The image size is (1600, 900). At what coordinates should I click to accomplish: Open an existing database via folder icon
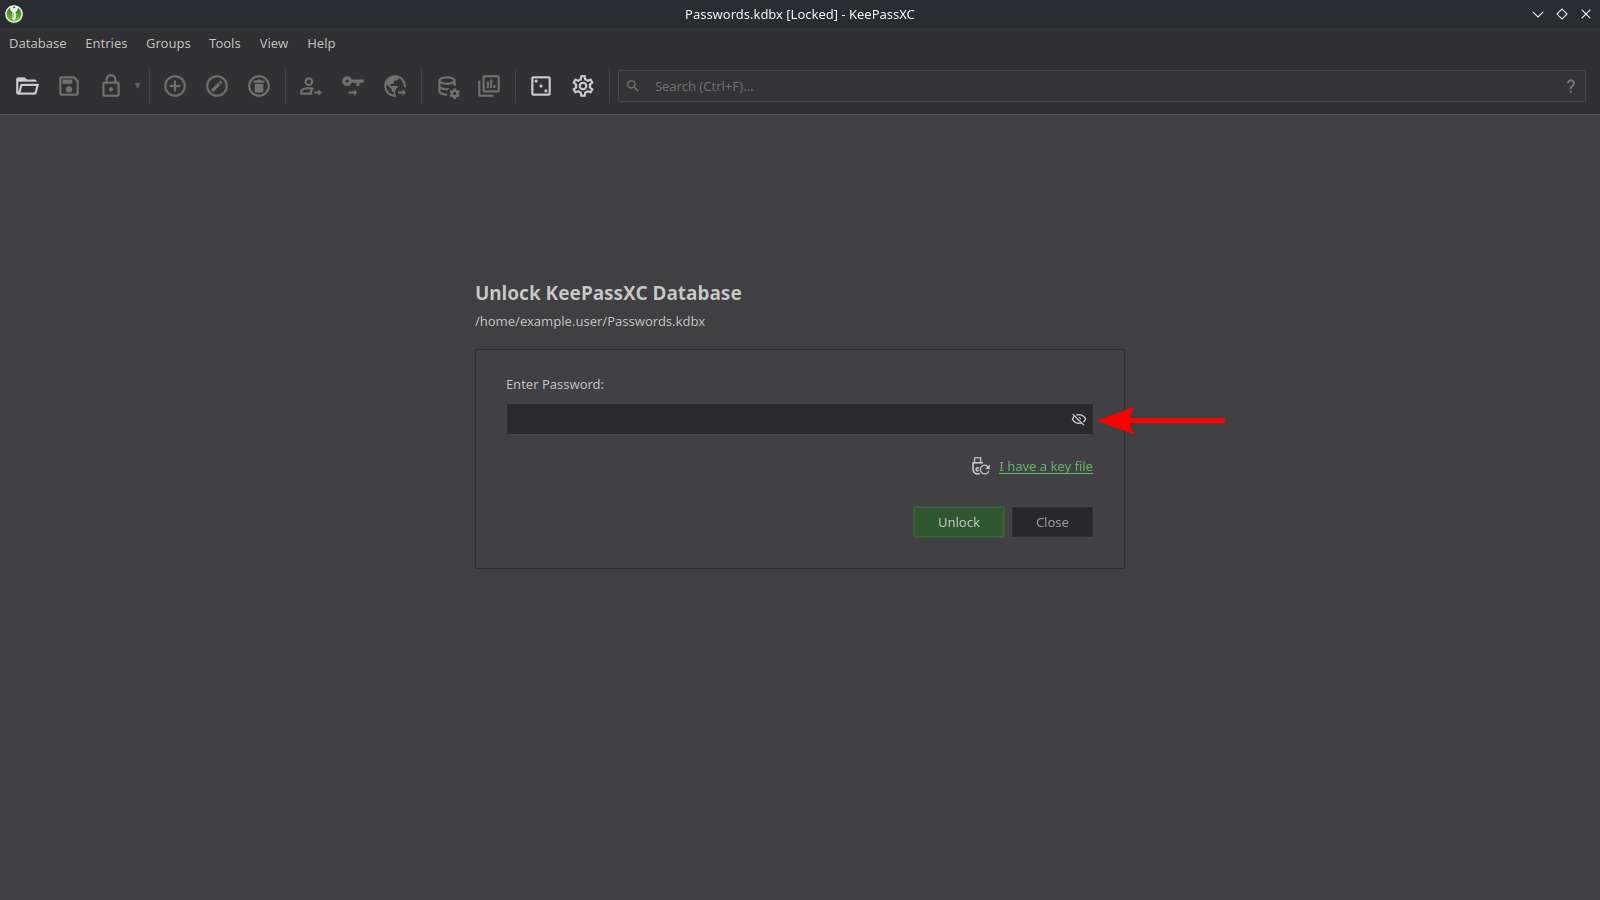(x=27, y=86)
